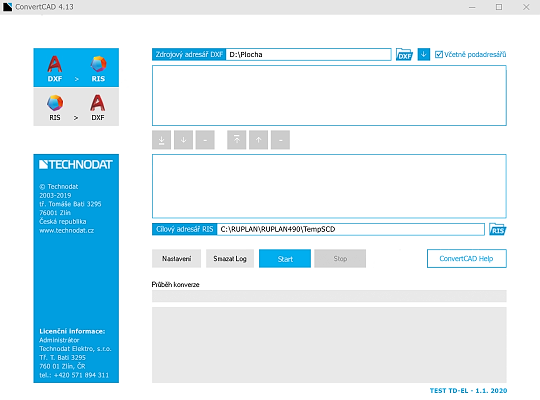Move all files down to lower list
The image size is (540, 400).
162,140
